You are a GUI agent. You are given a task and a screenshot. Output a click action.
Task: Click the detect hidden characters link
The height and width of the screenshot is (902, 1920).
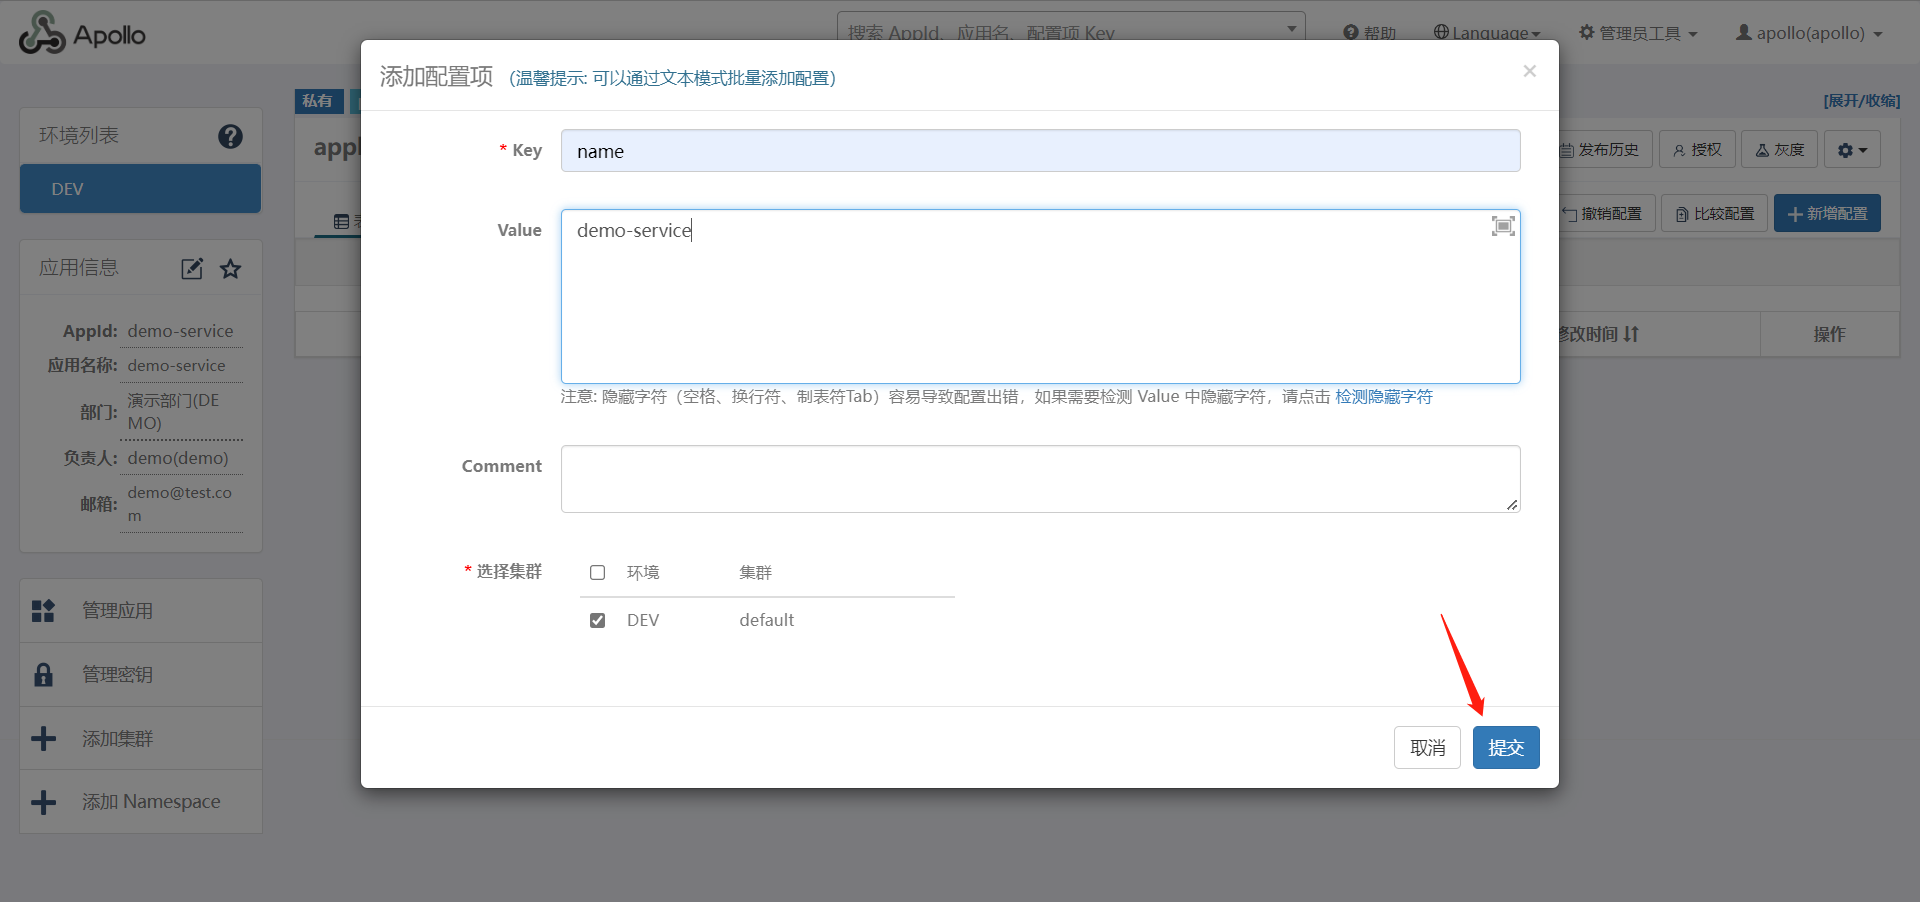1383,397
